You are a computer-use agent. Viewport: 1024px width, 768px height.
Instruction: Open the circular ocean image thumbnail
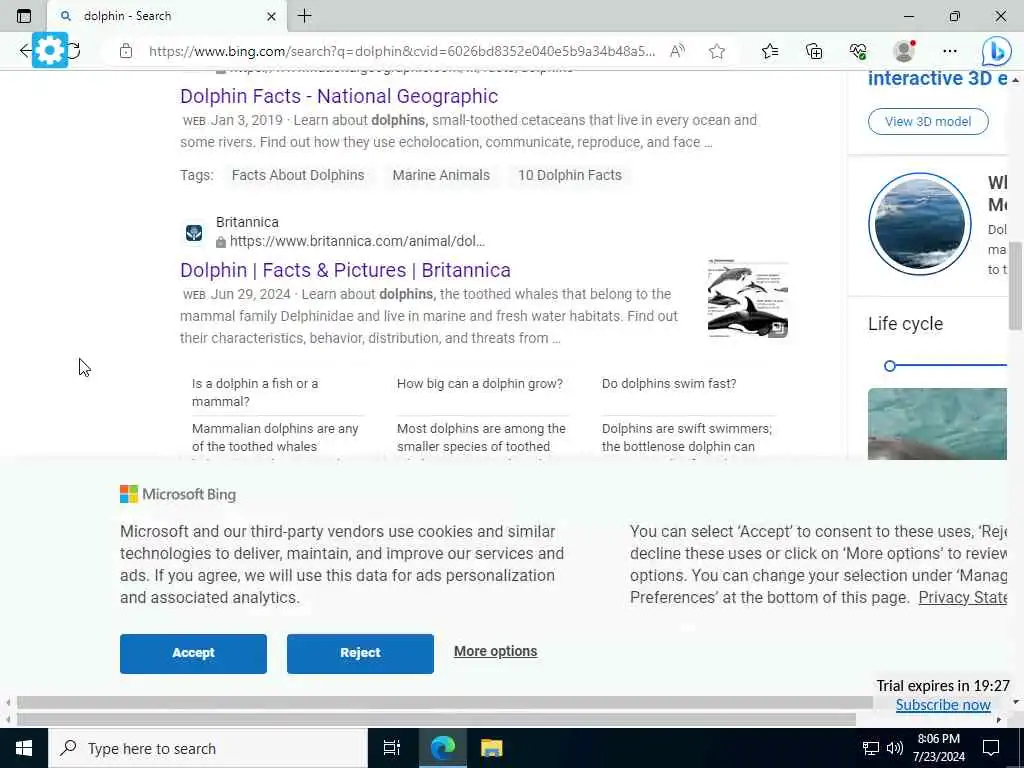[920, 224]
